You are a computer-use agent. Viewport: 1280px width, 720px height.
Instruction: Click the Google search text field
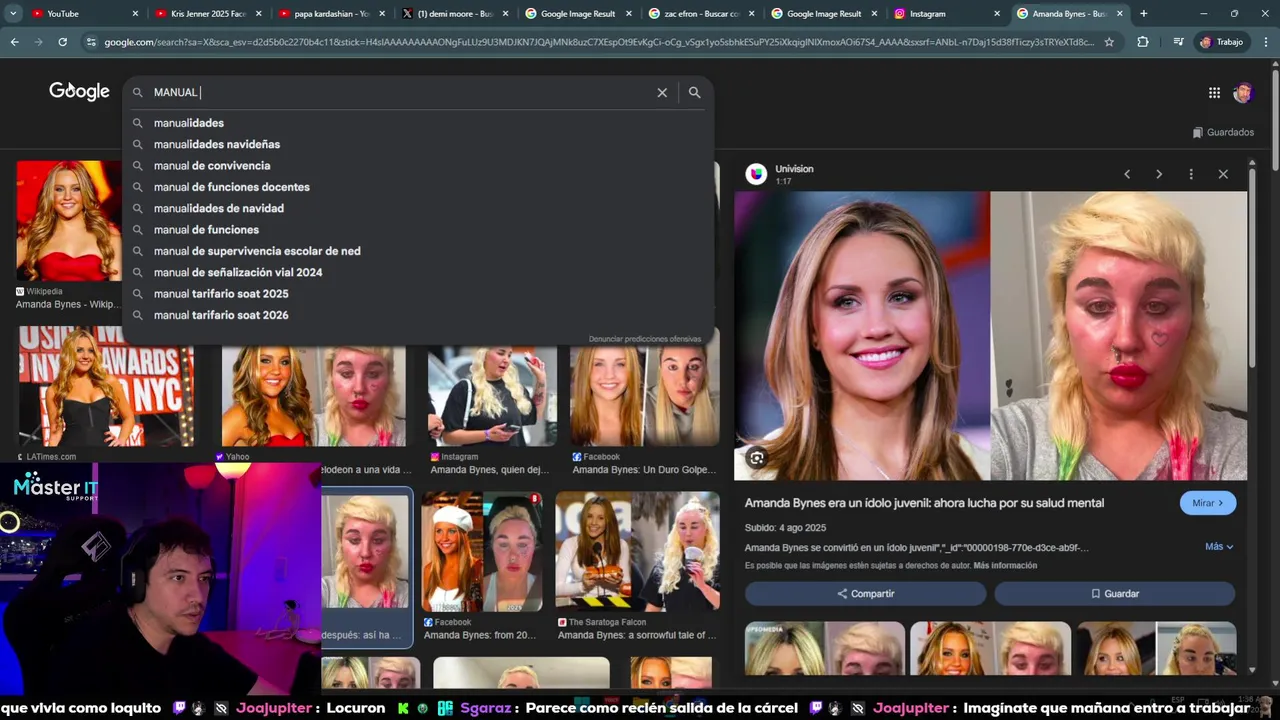(x=400, y=92)
